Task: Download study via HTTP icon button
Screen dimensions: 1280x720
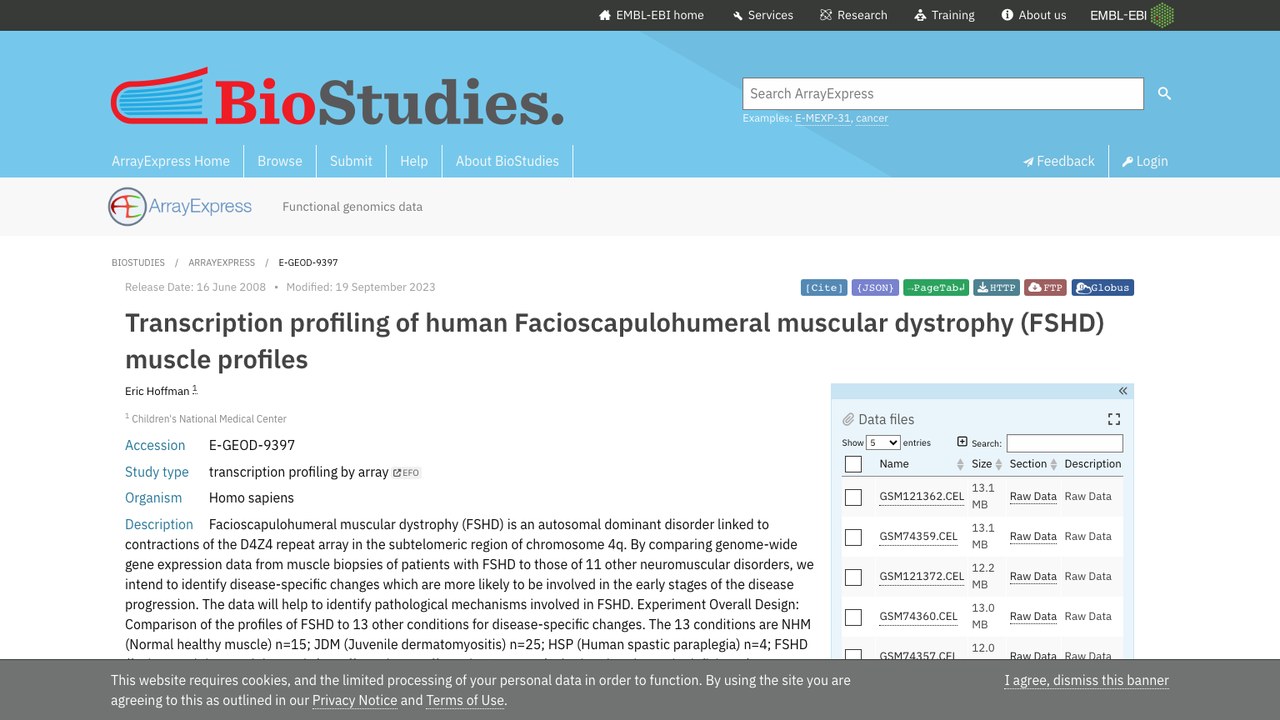Action: (x=996, y=288)
